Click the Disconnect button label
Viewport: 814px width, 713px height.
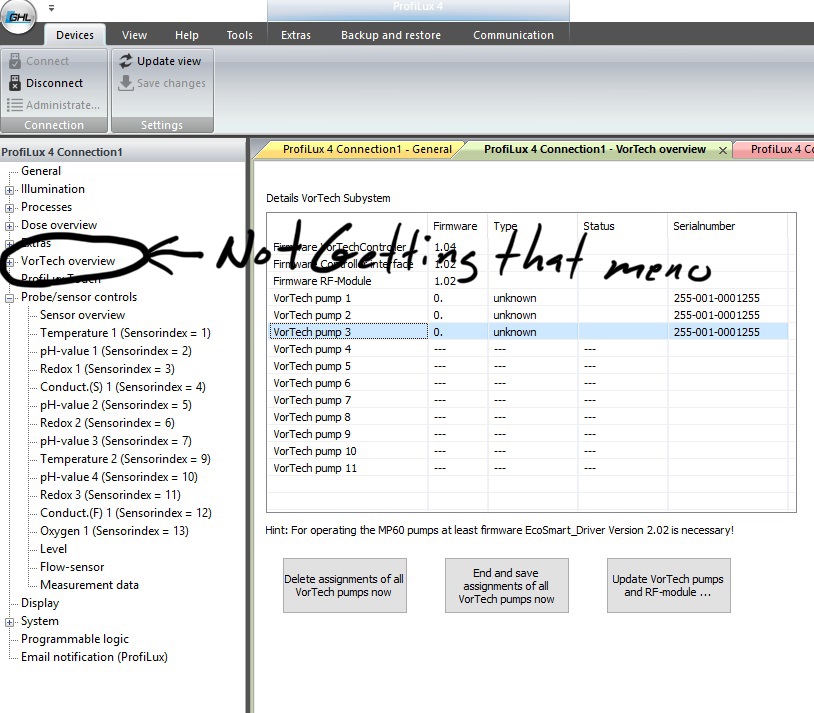point(55,83)
